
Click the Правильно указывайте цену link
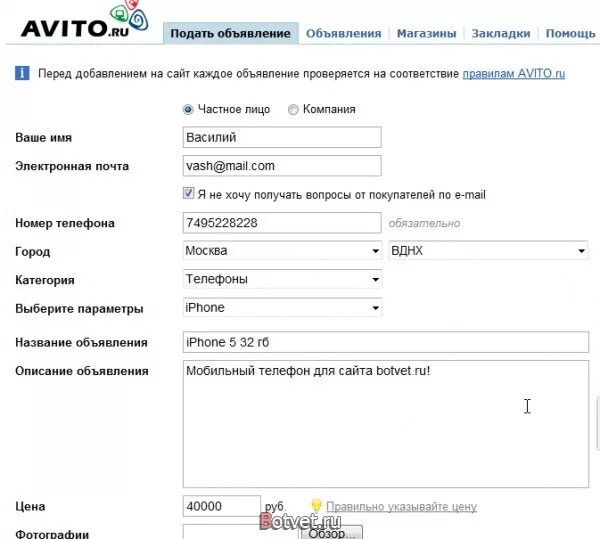point(401,506)
